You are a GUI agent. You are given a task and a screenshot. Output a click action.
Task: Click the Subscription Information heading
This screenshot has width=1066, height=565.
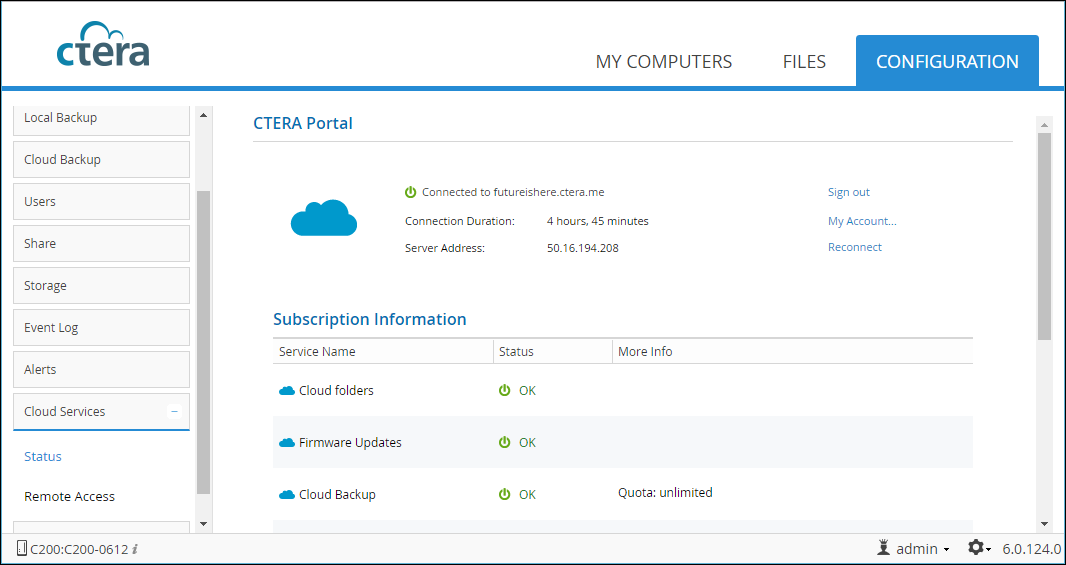[370, 319]
